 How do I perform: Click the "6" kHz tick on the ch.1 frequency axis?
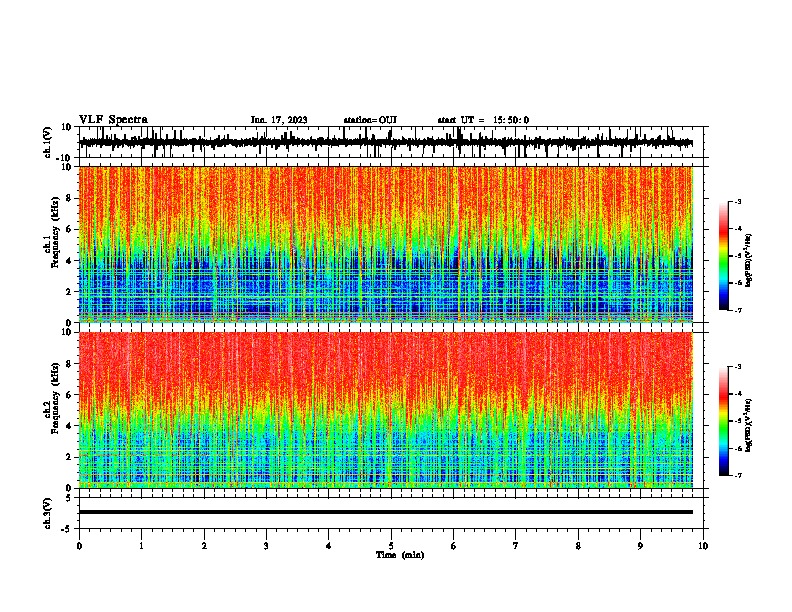70,229
